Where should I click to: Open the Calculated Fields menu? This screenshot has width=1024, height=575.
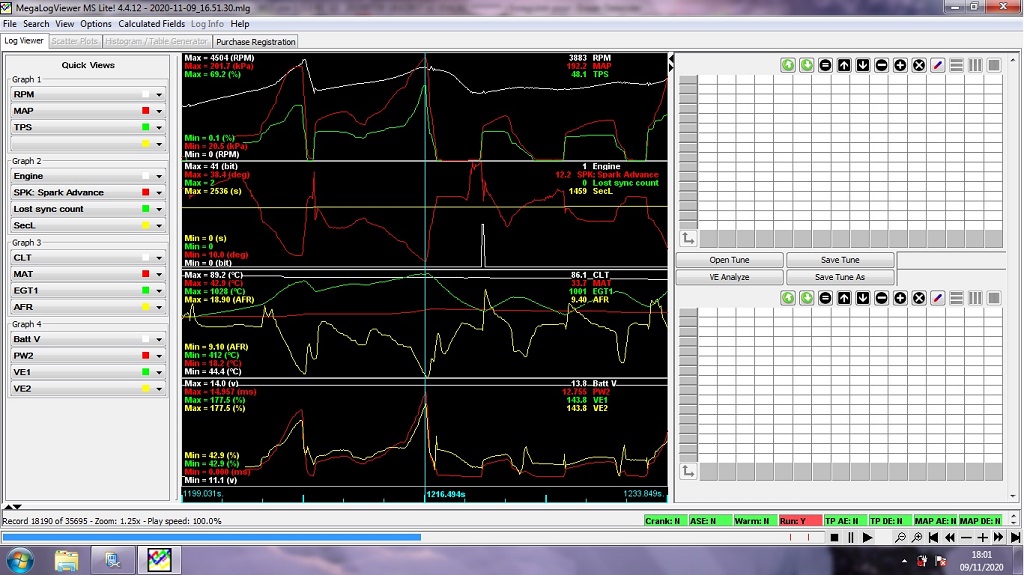point(152,24)
